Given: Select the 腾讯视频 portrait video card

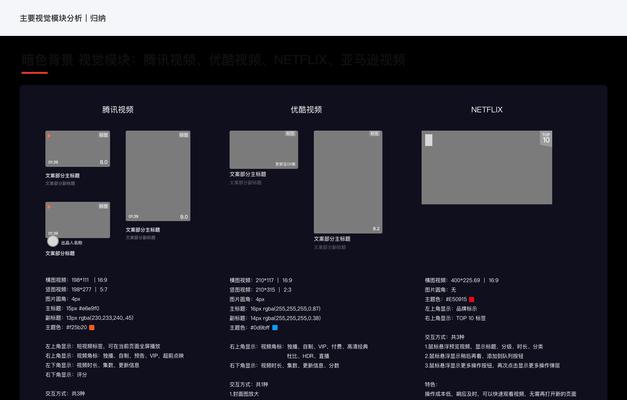Looking at the screenshot, I should tap(158, 176).
